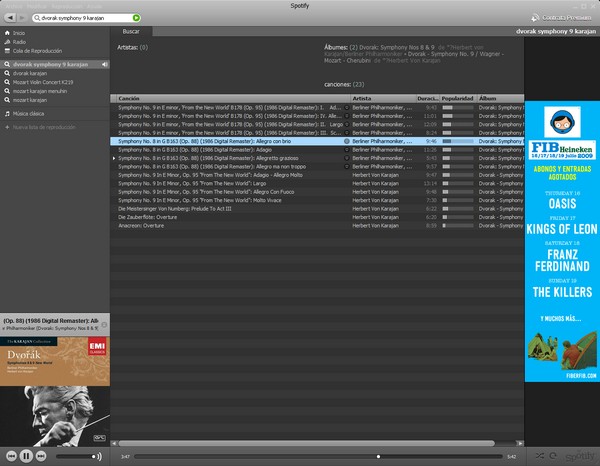Viewport: 600px width, 466px height.
Task: Seek using the track progress bar
Action: point(318,456)
